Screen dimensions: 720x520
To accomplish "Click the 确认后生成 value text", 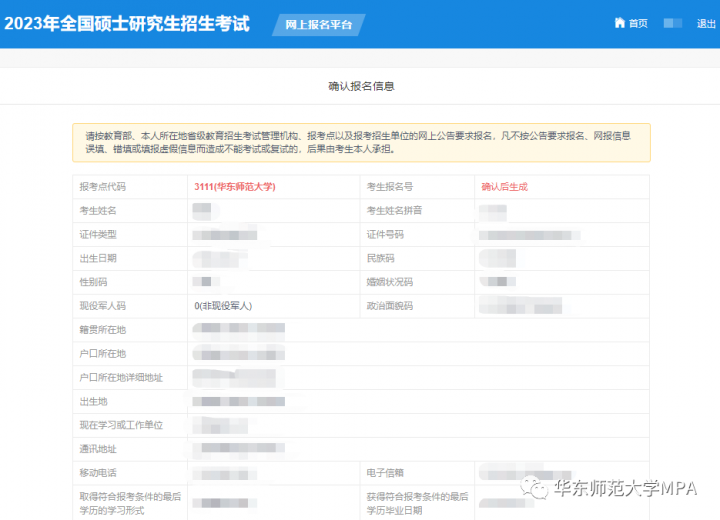I will pyautogui.click(x=504, y=187).
